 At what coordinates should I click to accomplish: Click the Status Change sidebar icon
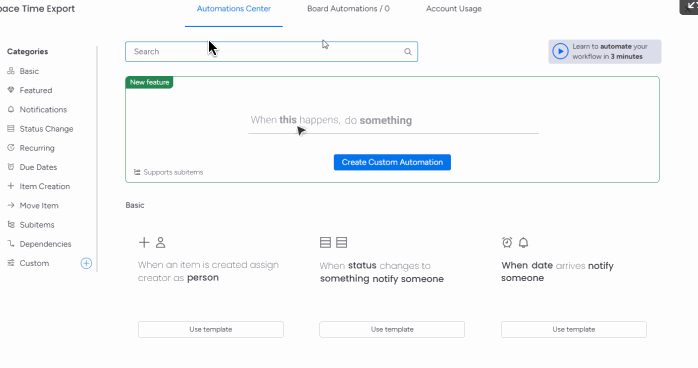11,129
